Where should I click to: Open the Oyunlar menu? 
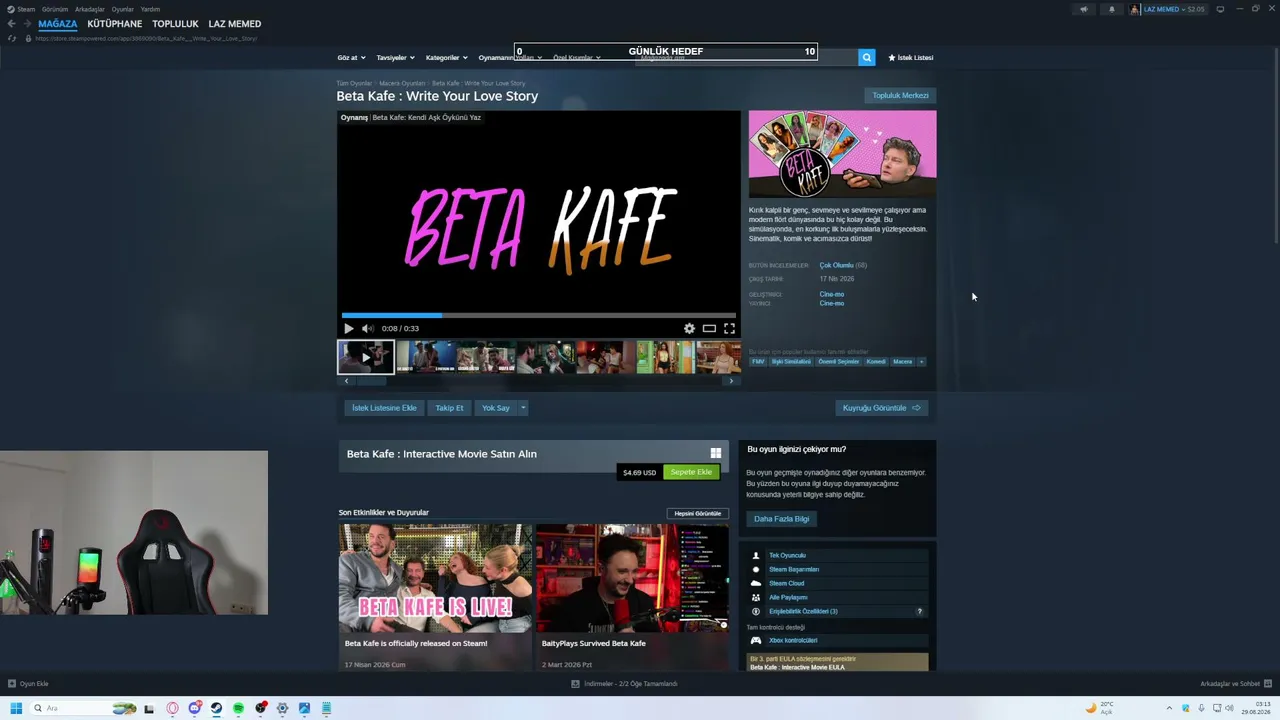click(122, 9)
